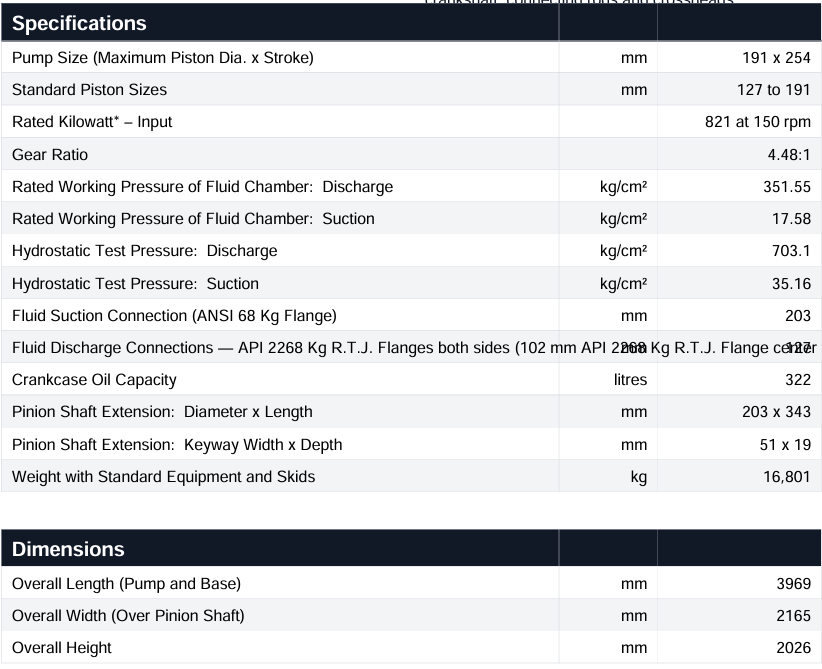Select the Gear Ratio row label

[x=50, y=154]
